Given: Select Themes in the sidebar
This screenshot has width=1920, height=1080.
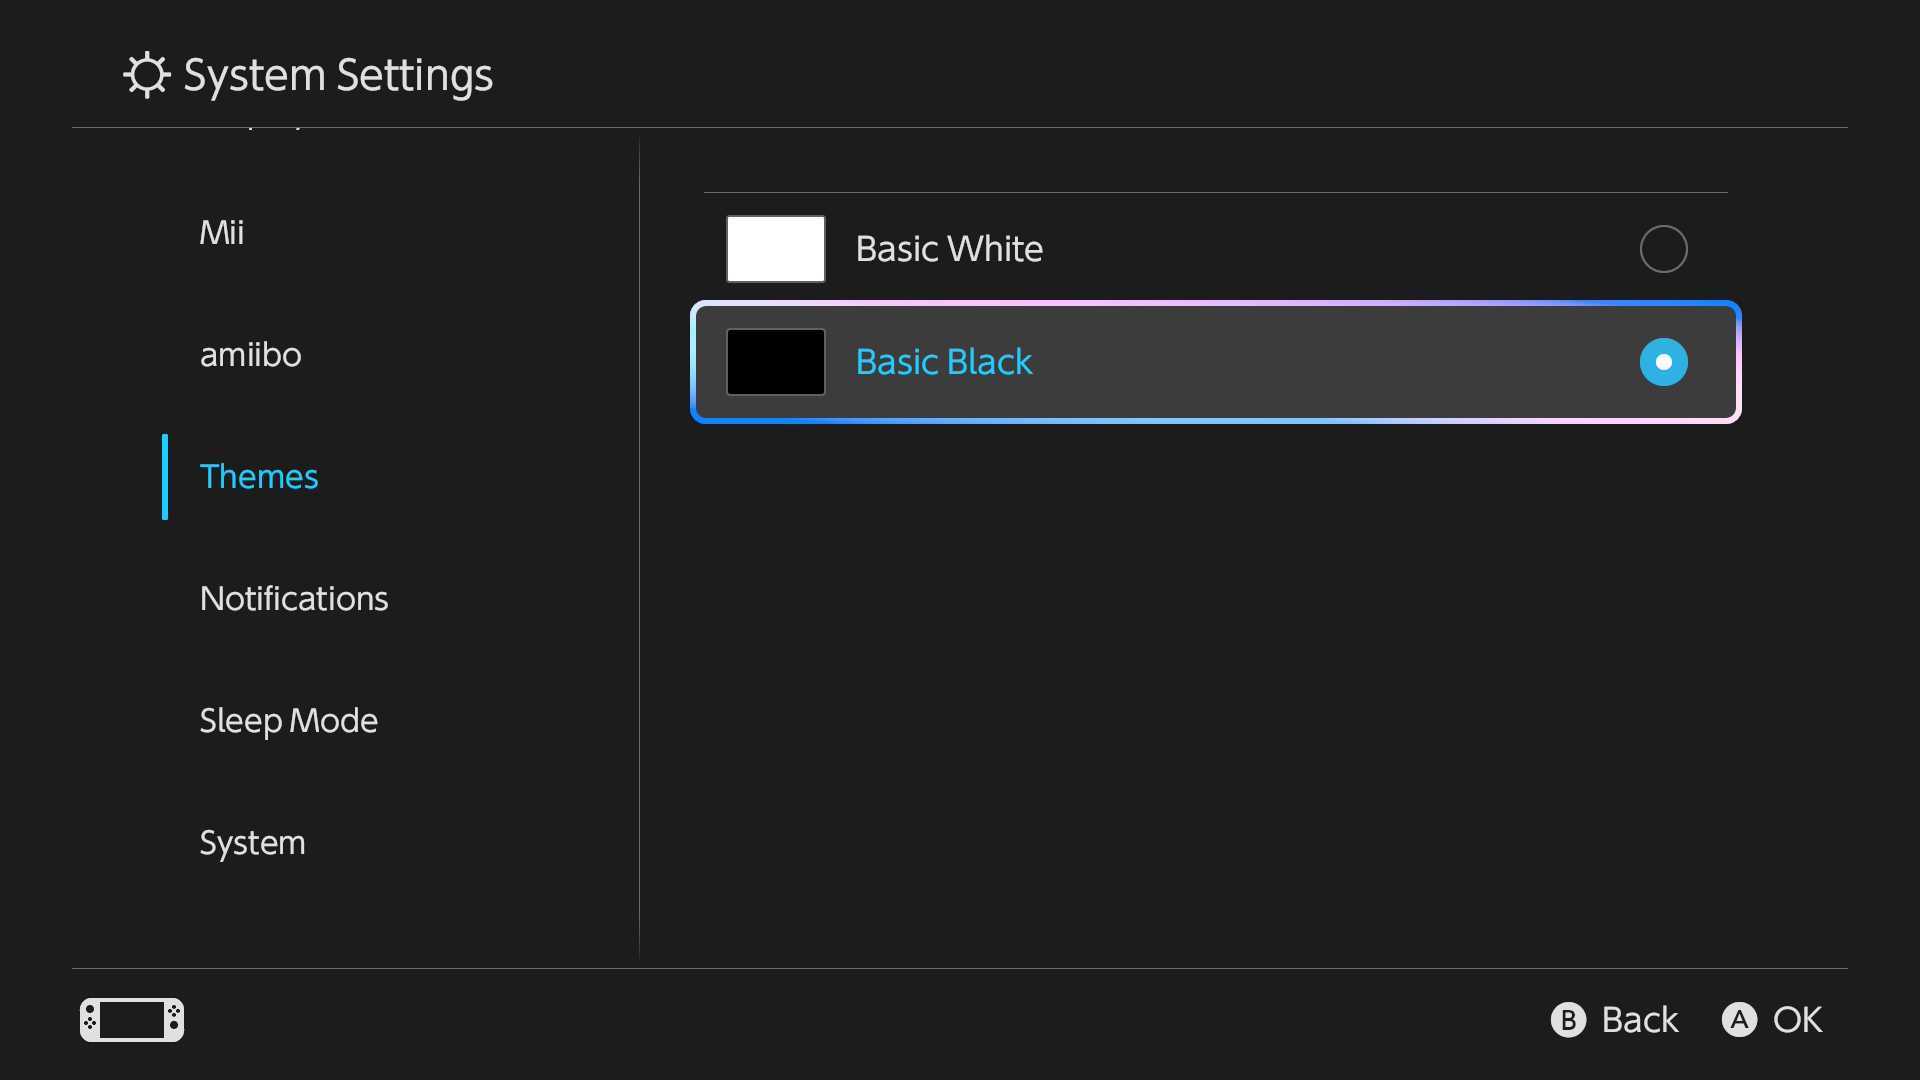Looking at the screenshot, I should 259,477.
